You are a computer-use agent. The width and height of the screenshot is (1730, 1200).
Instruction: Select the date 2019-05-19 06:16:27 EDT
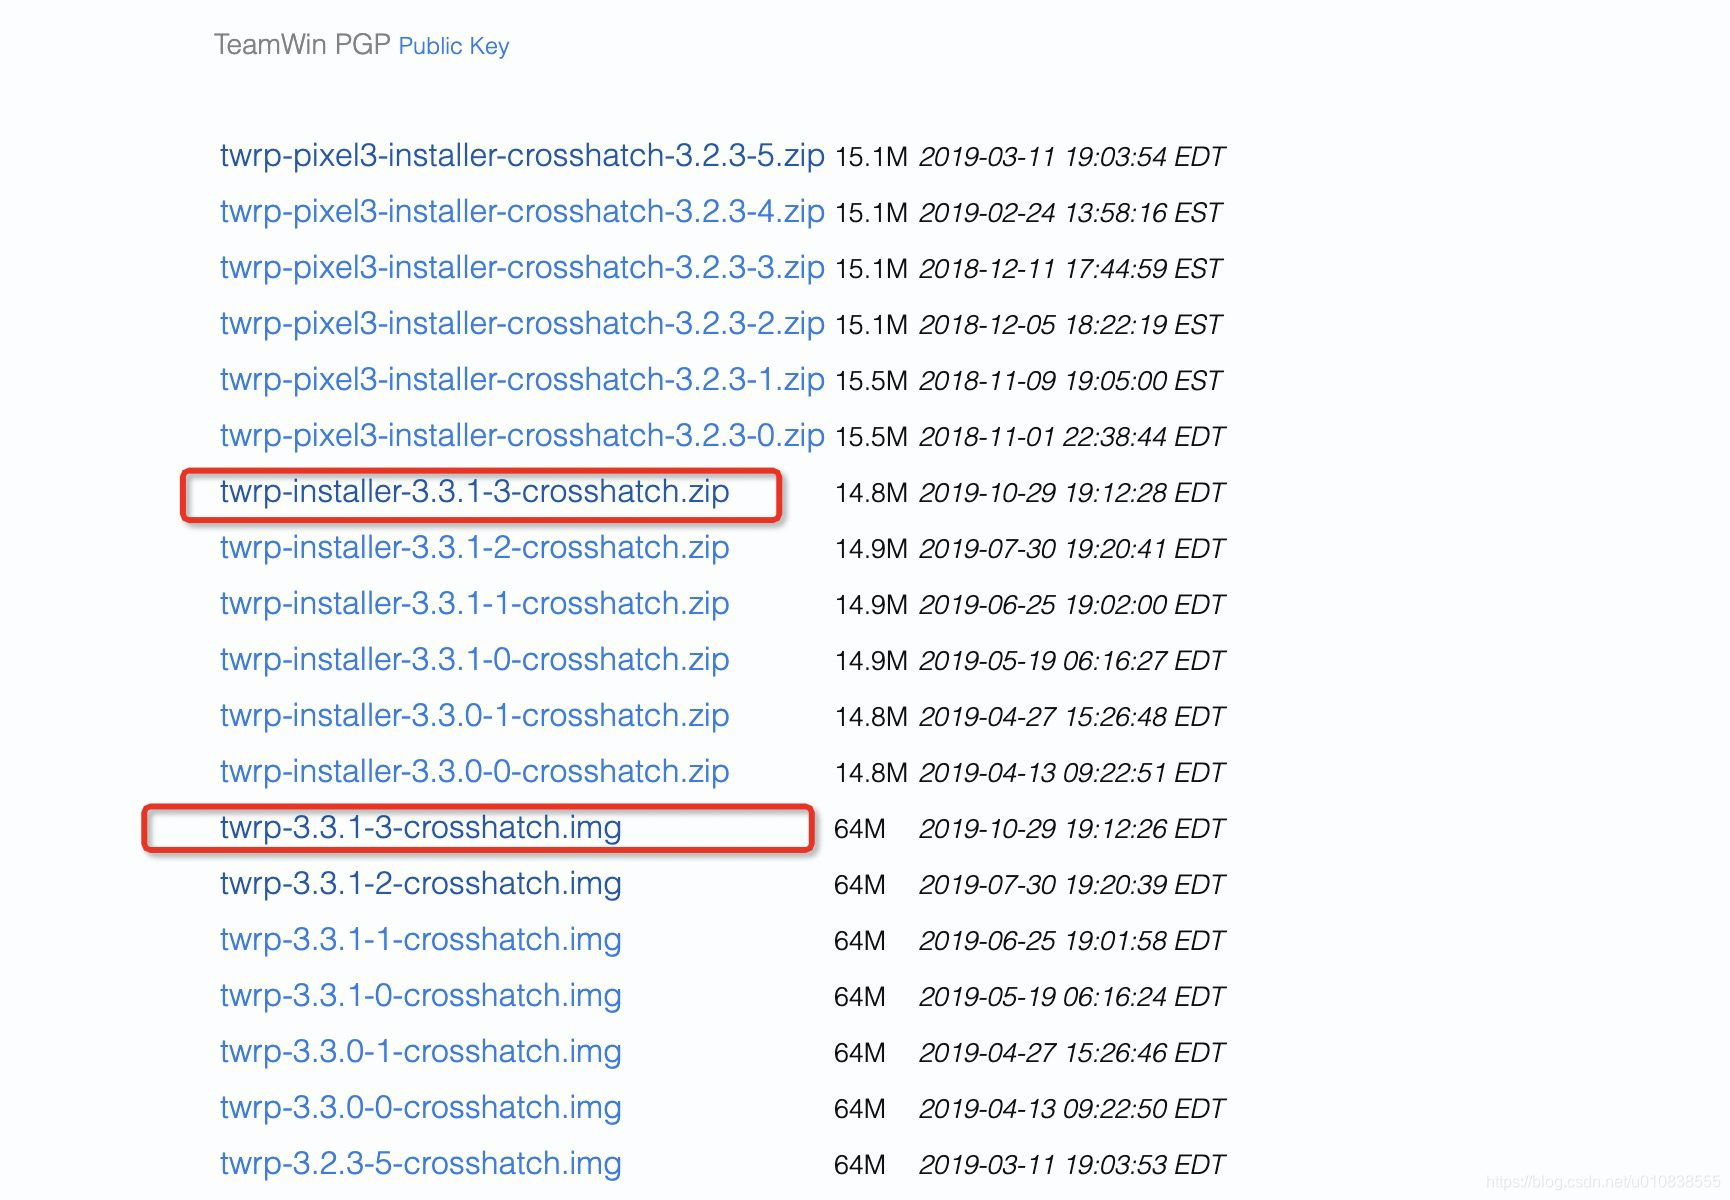pos(1072,661)
